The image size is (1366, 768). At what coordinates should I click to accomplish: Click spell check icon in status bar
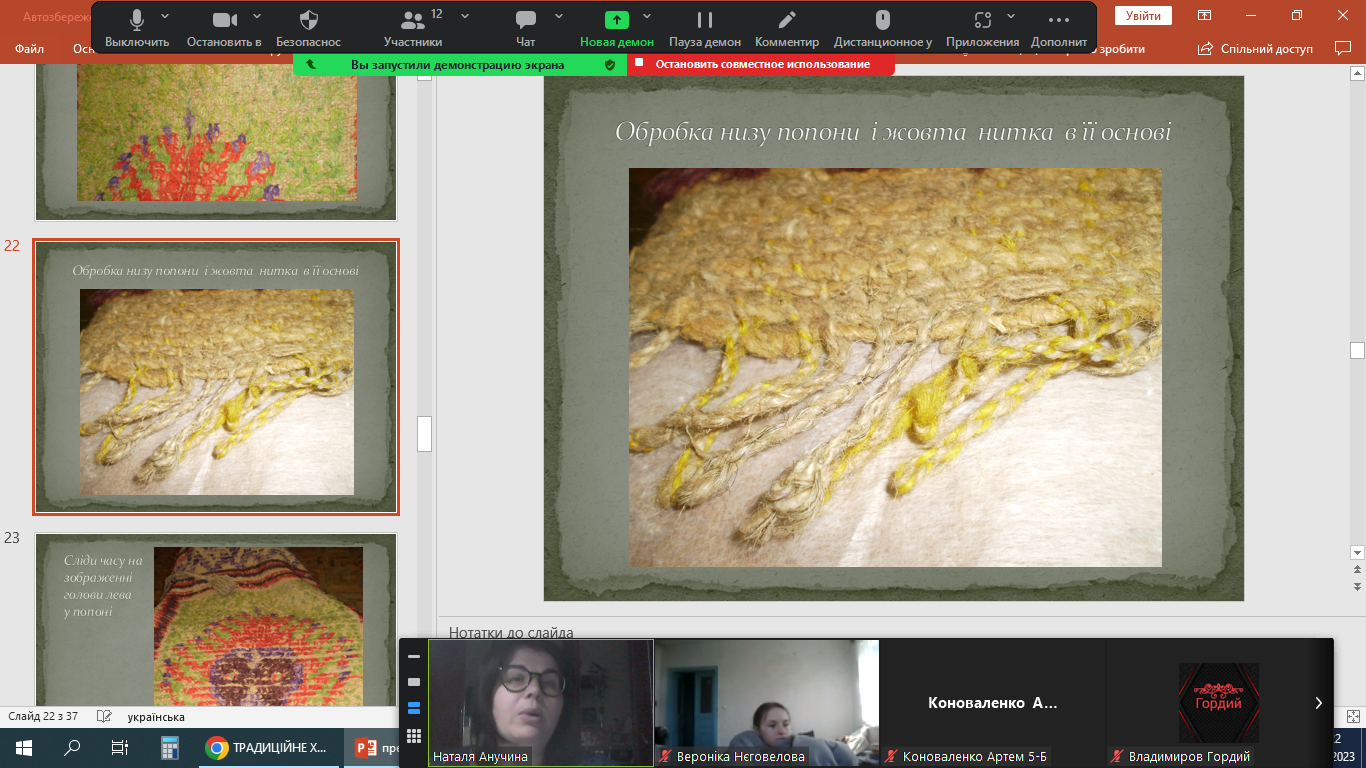click(104, 717)
